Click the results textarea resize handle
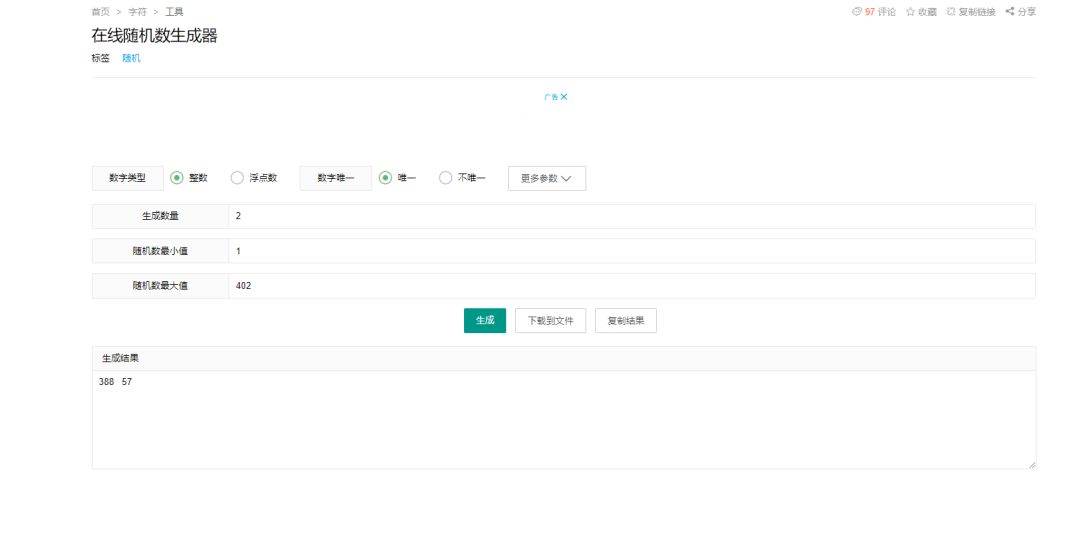 click(1031, 465)
